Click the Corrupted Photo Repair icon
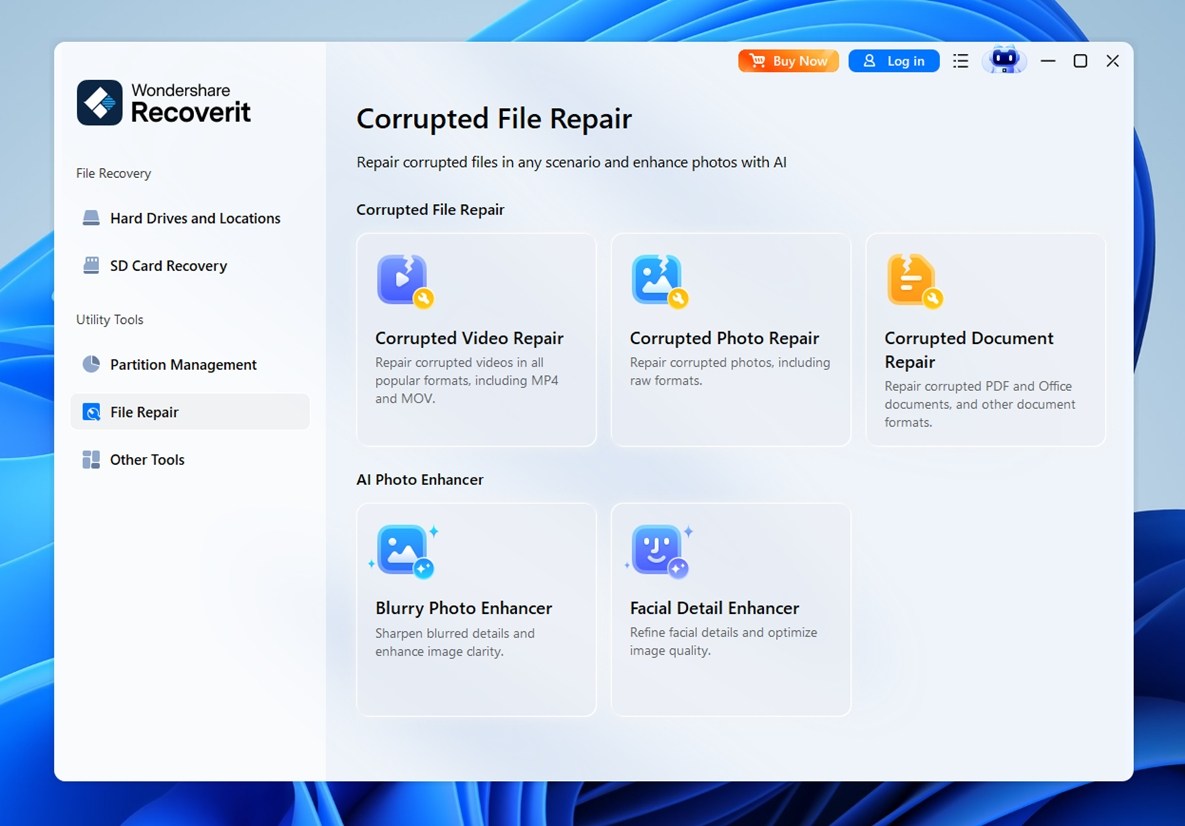This screenshot has width=1185, height=826. pos(660,281)
